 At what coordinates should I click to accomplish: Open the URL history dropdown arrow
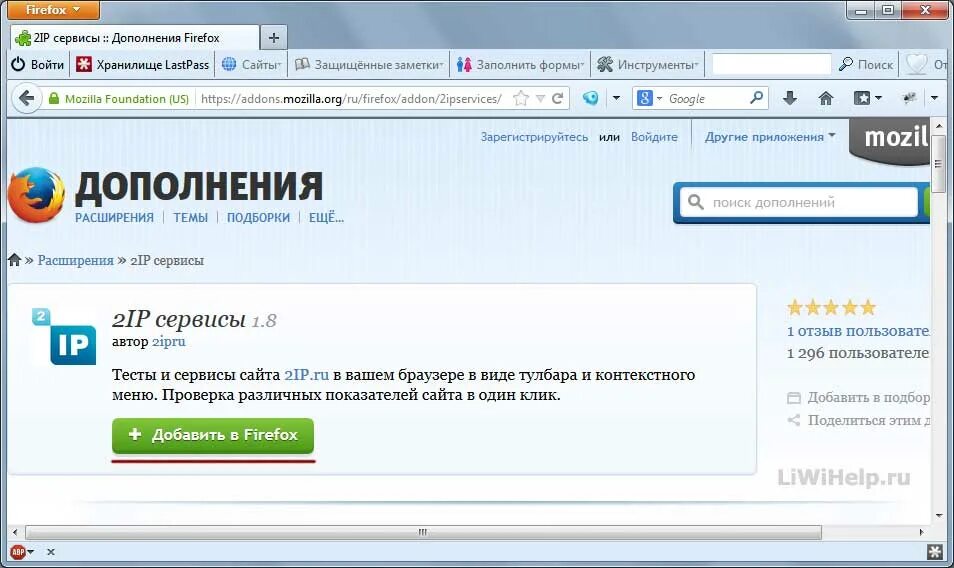tap(540, 99)
